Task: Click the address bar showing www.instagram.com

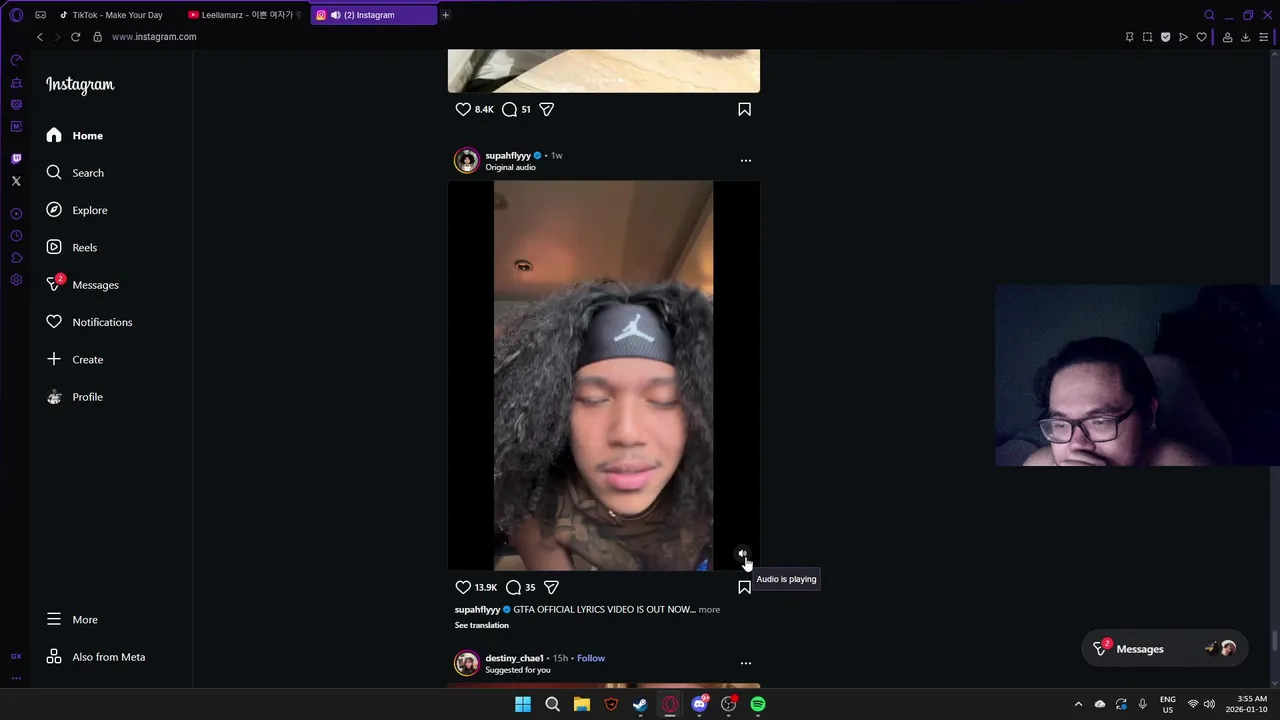Action: coord(154,37)
